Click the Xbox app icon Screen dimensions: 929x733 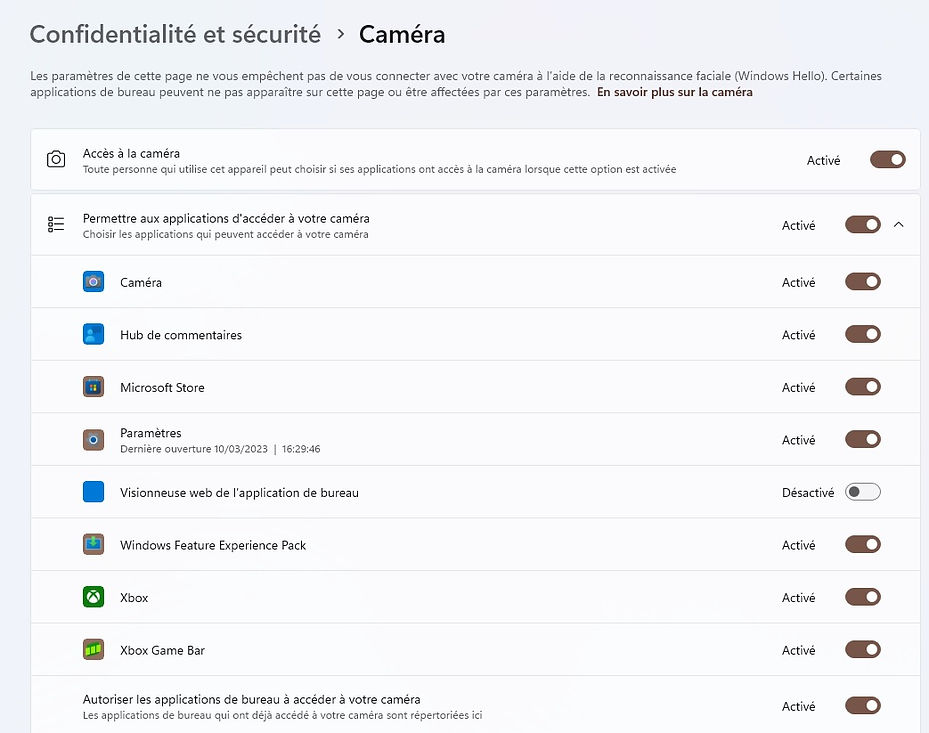(93, 597)
